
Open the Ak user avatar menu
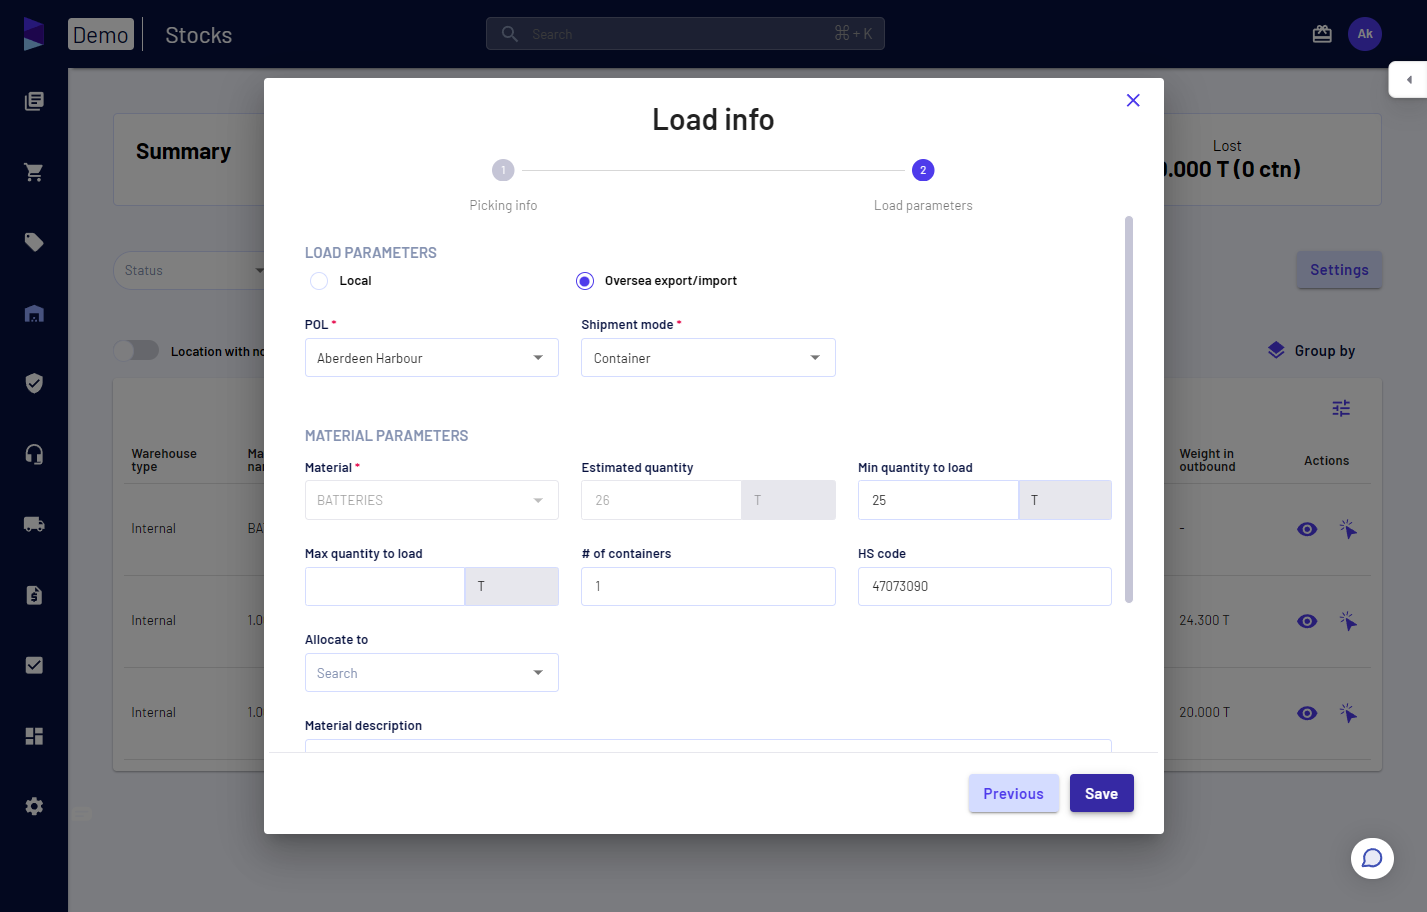pos(1365,34)
